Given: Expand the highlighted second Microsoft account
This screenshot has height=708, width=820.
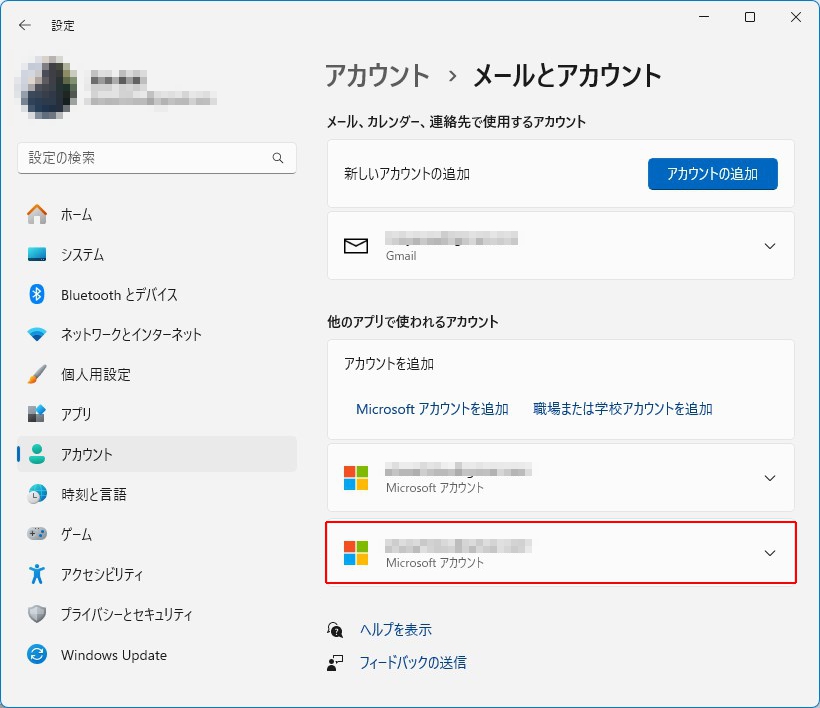Looking at the screenshot, I should [769, 553].
